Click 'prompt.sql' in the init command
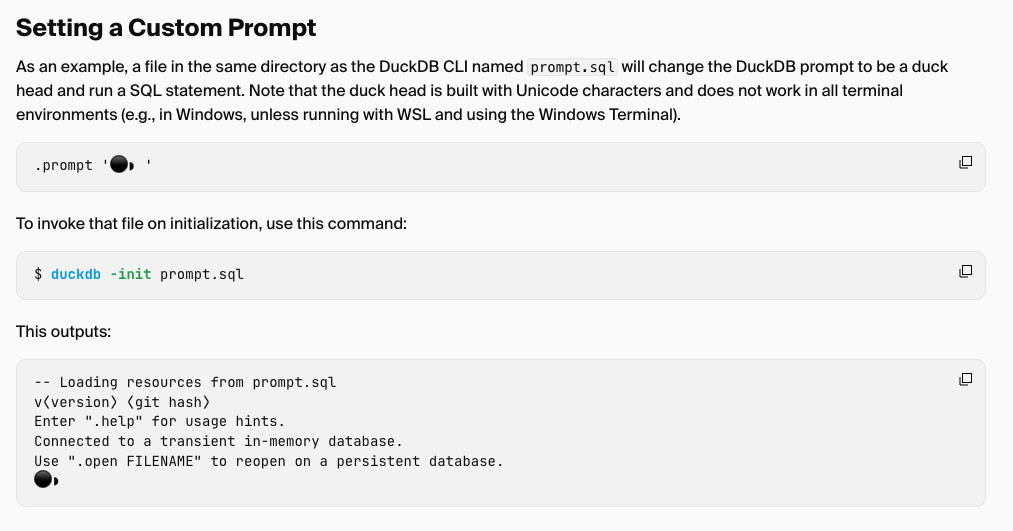 pyautogui.click(x=202, y=275)
